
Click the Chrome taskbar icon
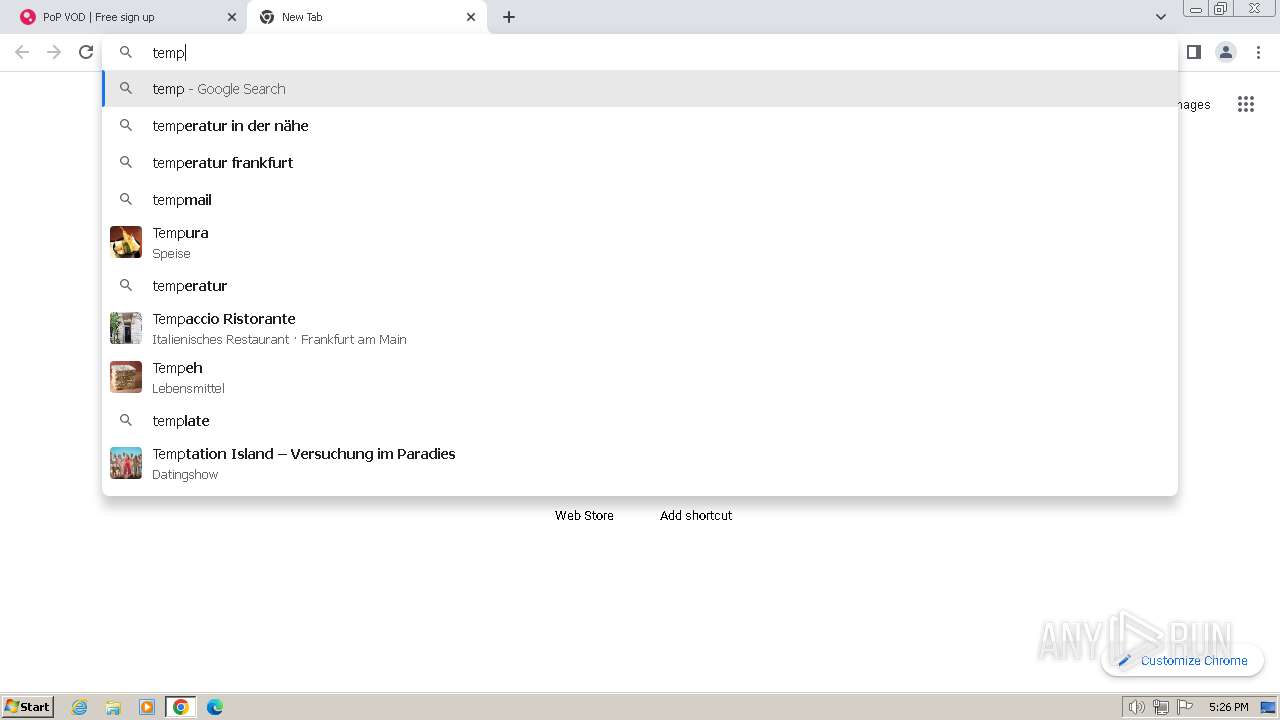181,707
